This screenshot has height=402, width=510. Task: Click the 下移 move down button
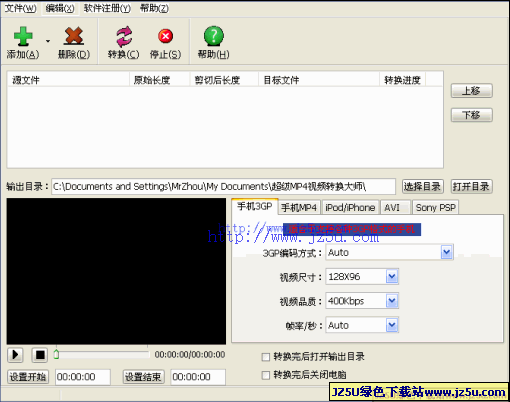point(471,115)
